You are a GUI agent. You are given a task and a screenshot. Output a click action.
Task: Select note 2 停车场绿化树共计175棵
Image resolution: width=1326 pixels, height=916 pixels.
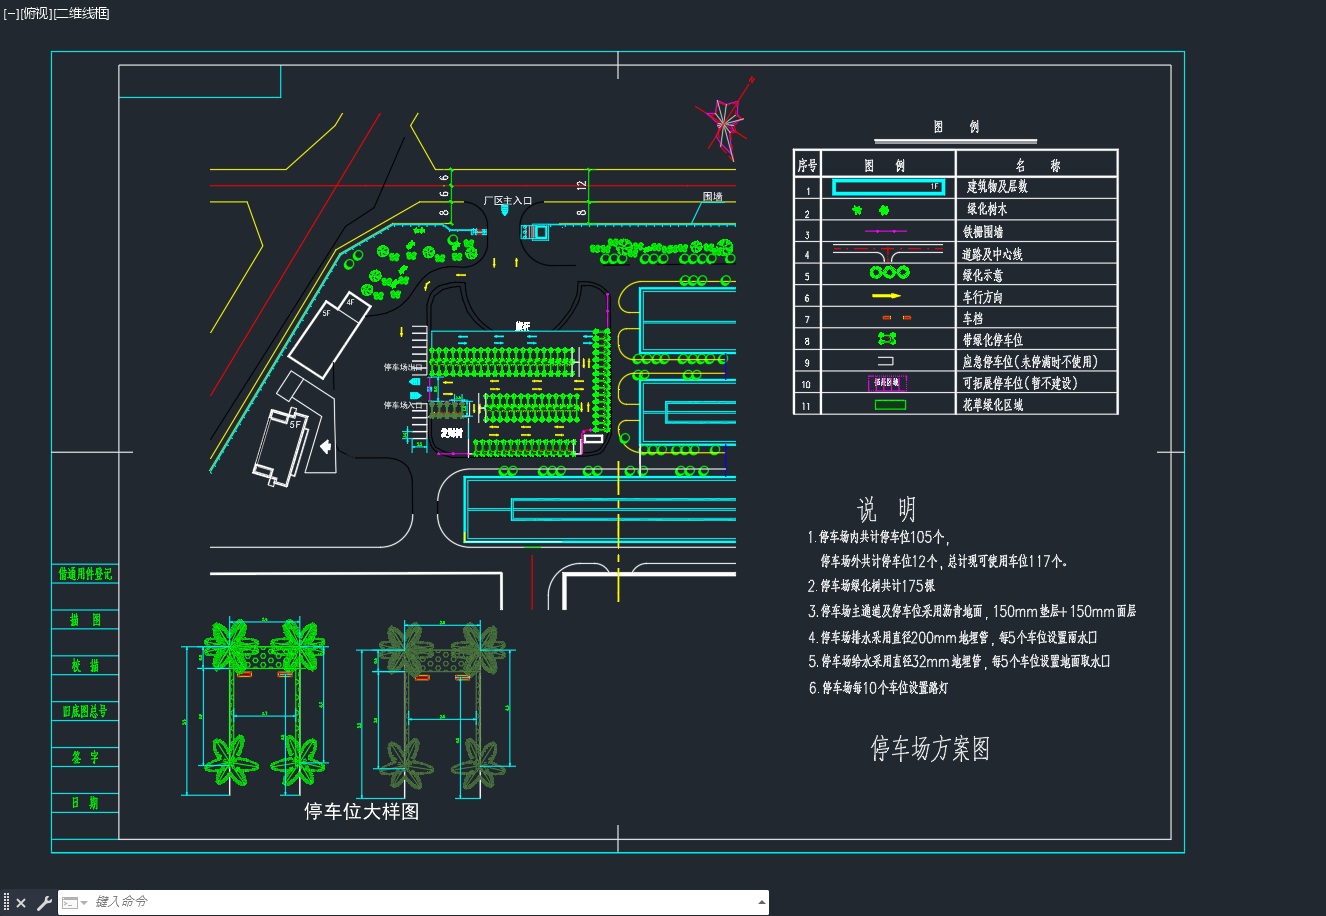tap(872, 586)
